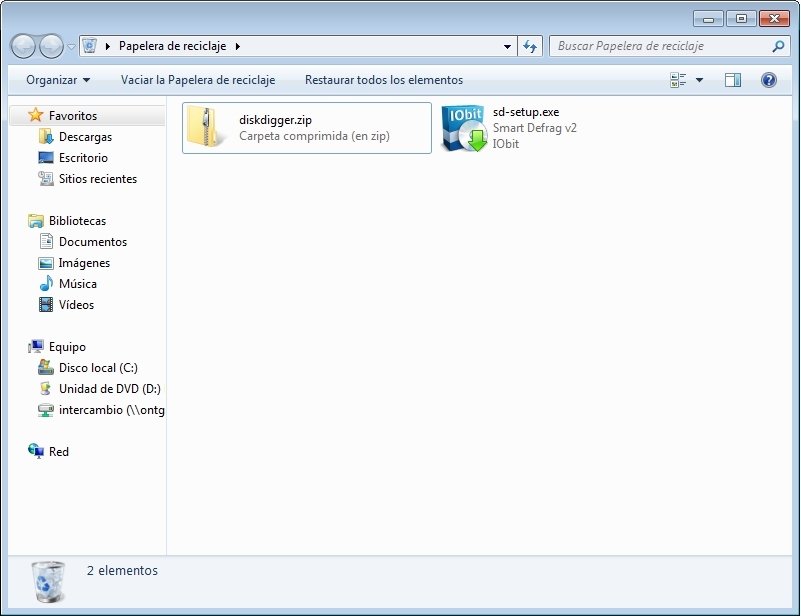This screenshot has width=801, height=616.
Task: Click the Recycle Bin icon in details pane
Action: coord(49,581)
